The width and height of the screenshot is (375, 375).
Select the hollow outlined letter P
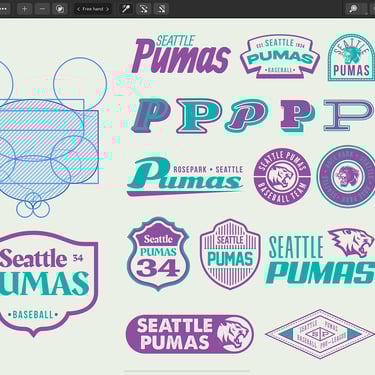(349, 115)
